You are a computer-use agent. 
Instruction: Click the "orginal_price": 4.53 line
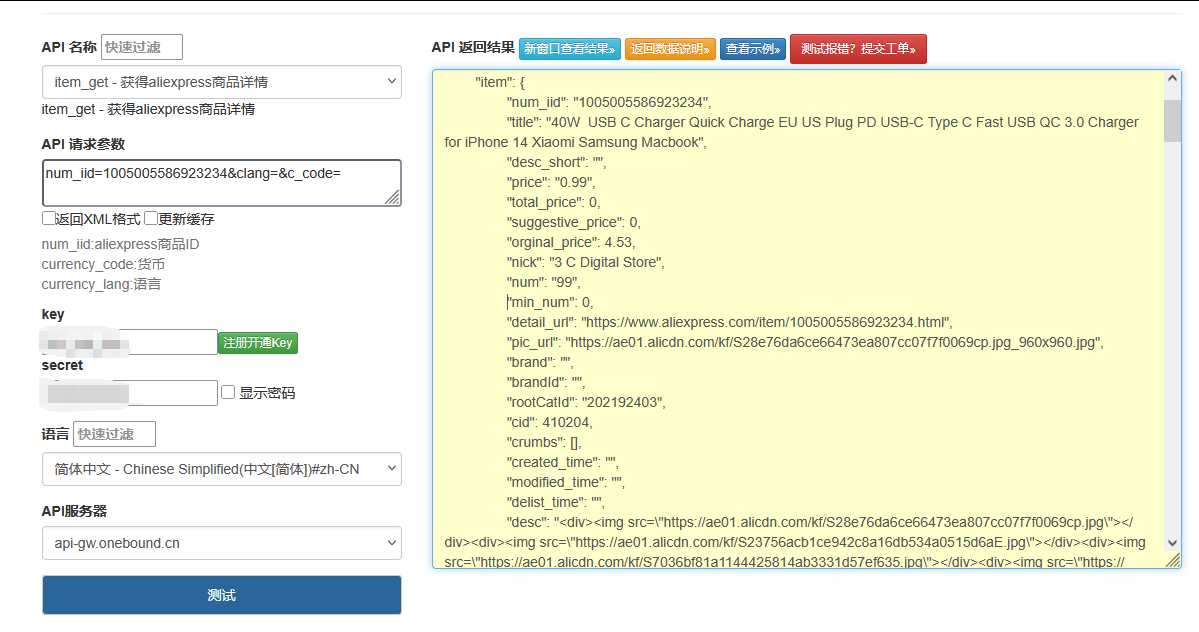(x=570, y=242)
